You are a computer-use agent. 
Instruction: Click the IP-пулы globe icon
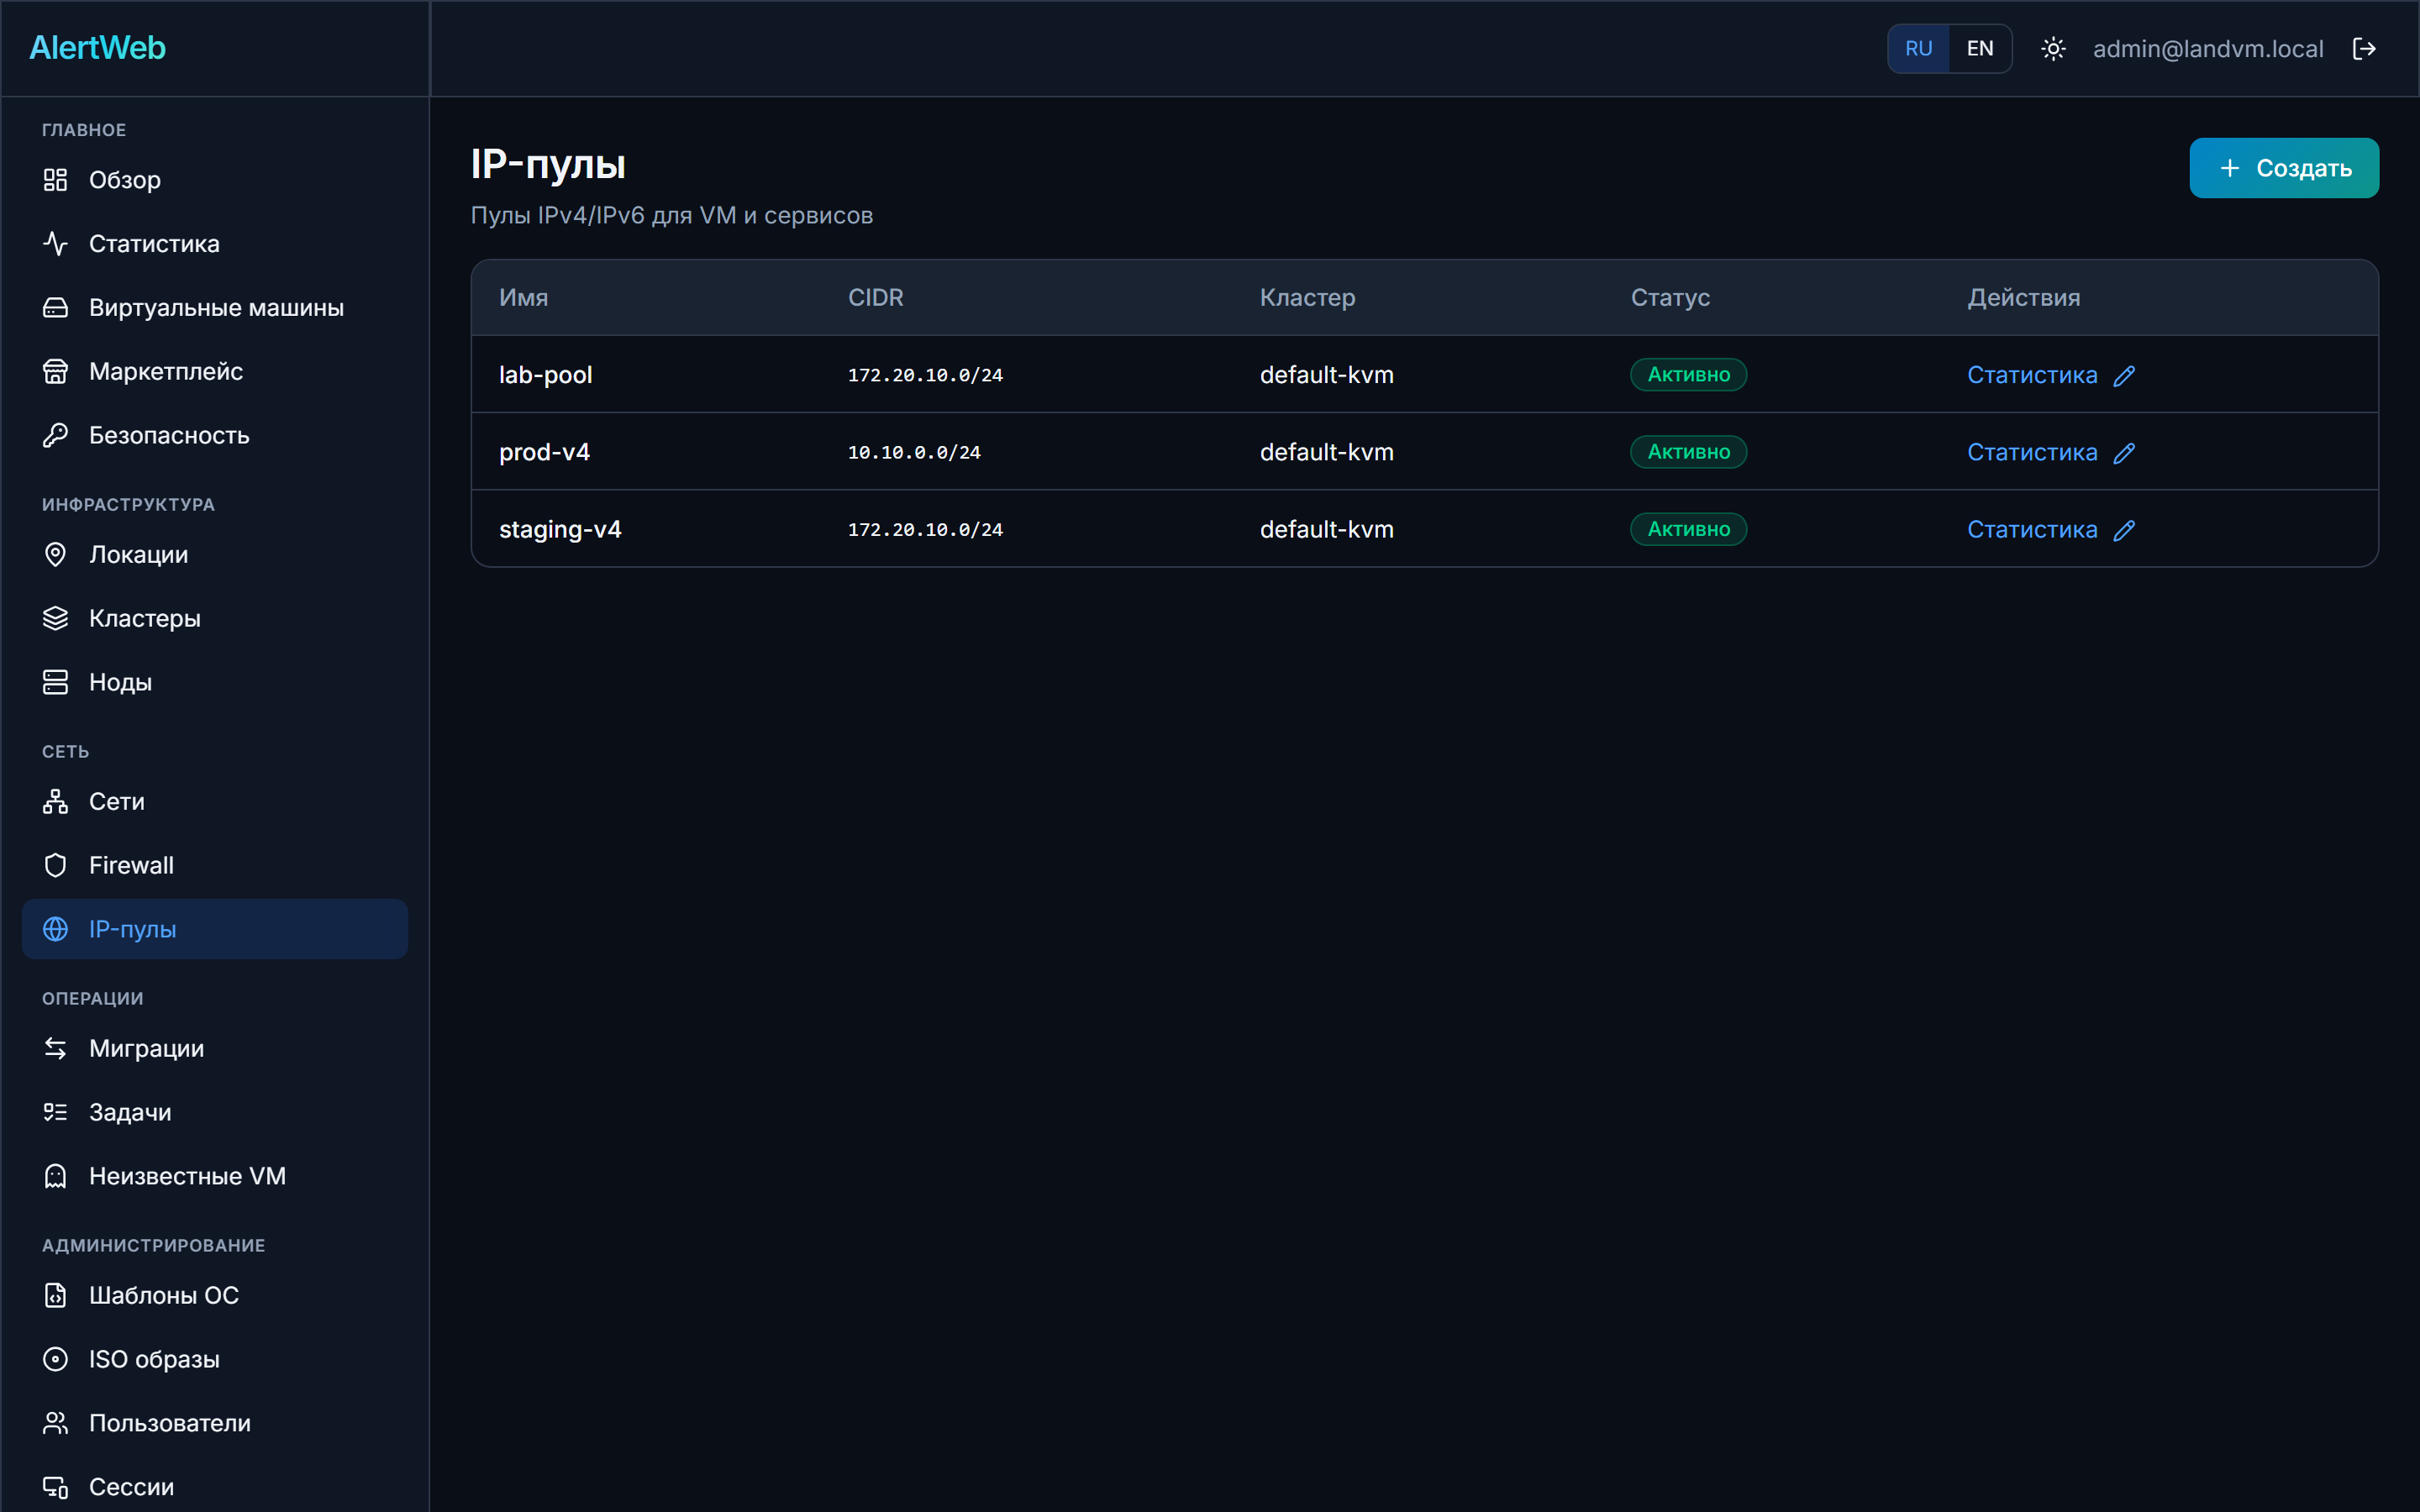coord(55,930)
